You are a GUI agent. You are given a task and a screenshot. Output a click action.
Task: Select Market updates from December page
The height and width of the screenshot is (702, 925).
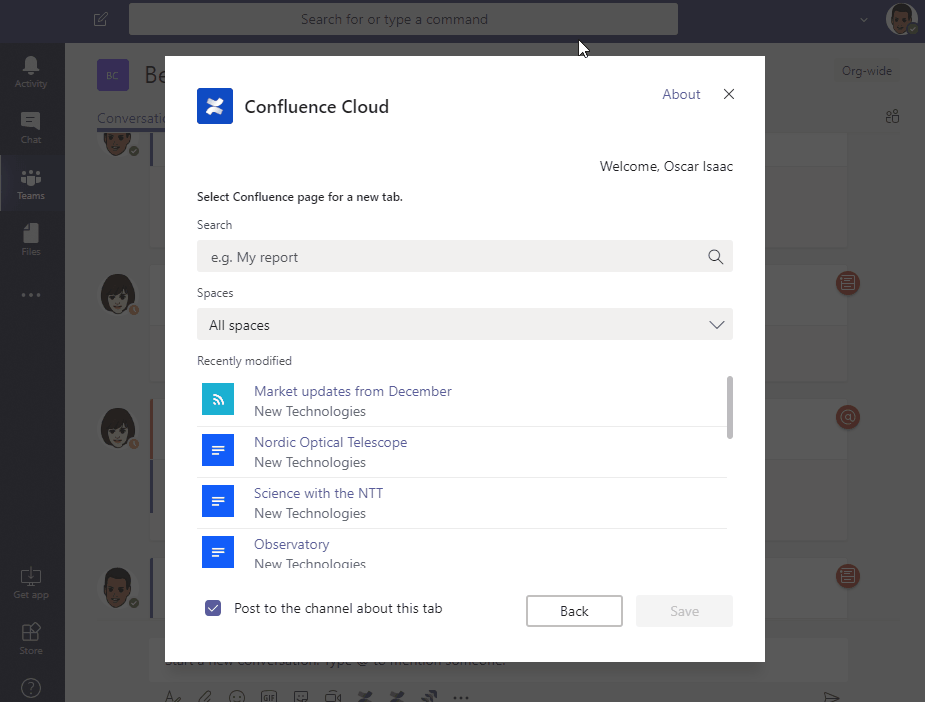click(353, 391)
